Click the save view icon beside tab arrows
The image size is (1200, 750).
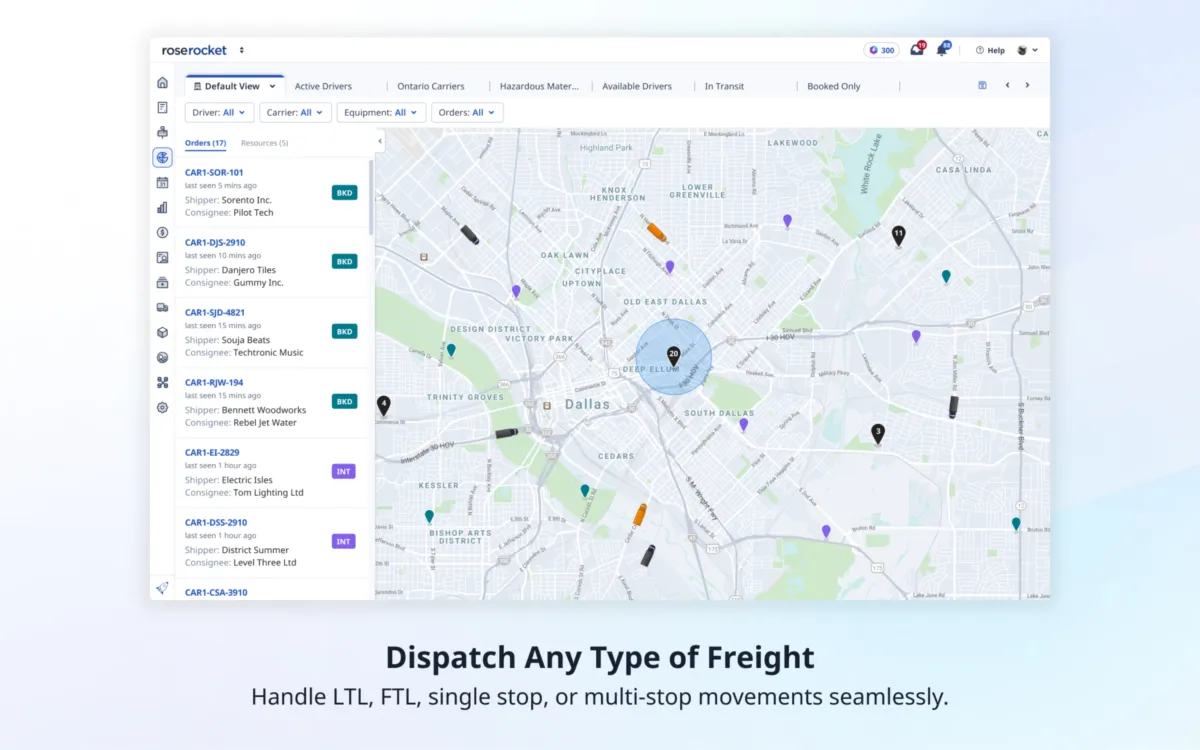(x=982, y=85)
